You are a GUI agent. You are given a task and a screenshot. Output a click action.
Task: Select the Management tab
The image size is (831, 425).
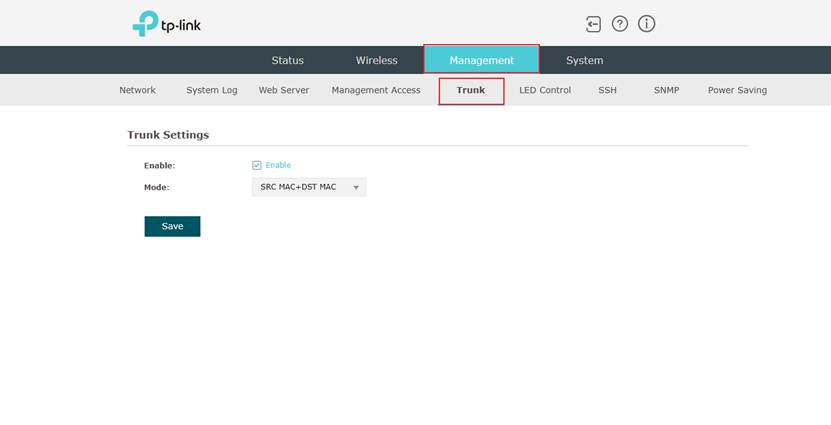point(481,60)
